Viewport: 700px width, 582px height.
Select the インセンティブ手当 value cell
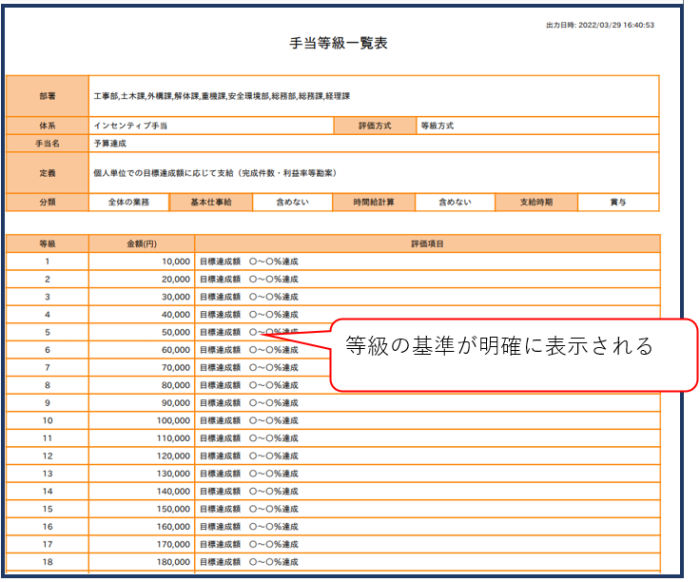tap(131, 127)
